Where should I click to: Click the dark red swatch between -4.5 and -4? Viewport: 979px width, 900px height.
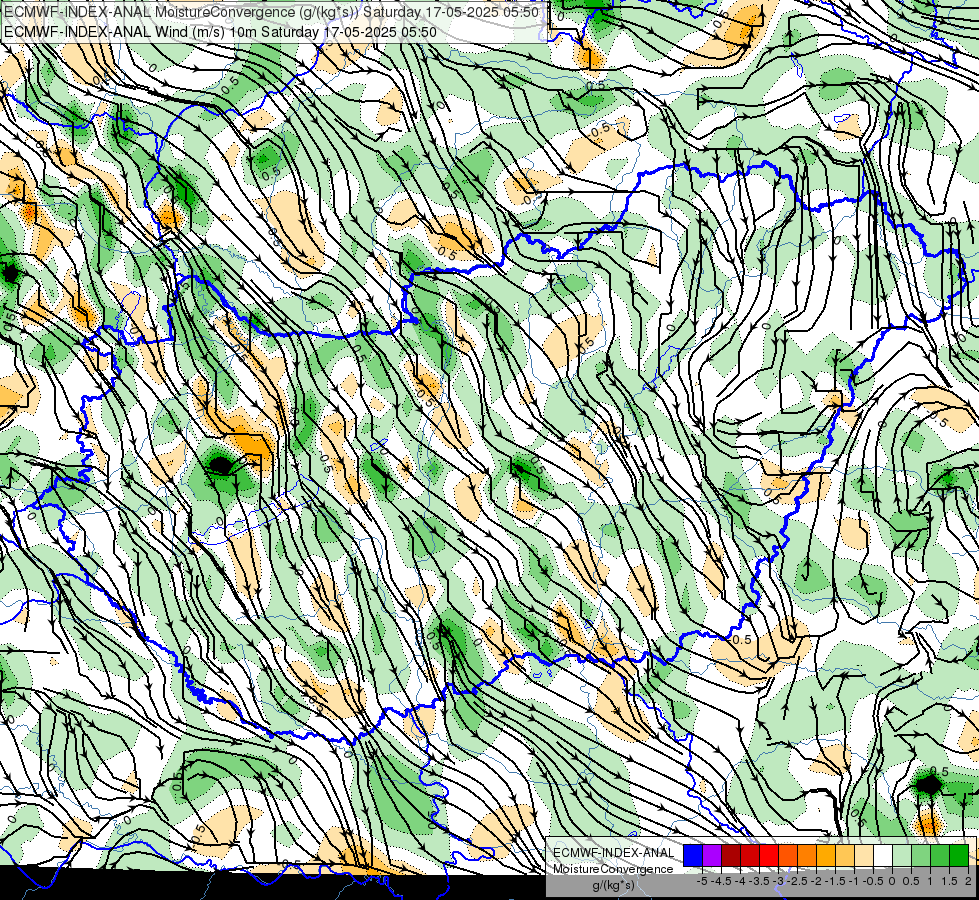click(x=731, y=855)
